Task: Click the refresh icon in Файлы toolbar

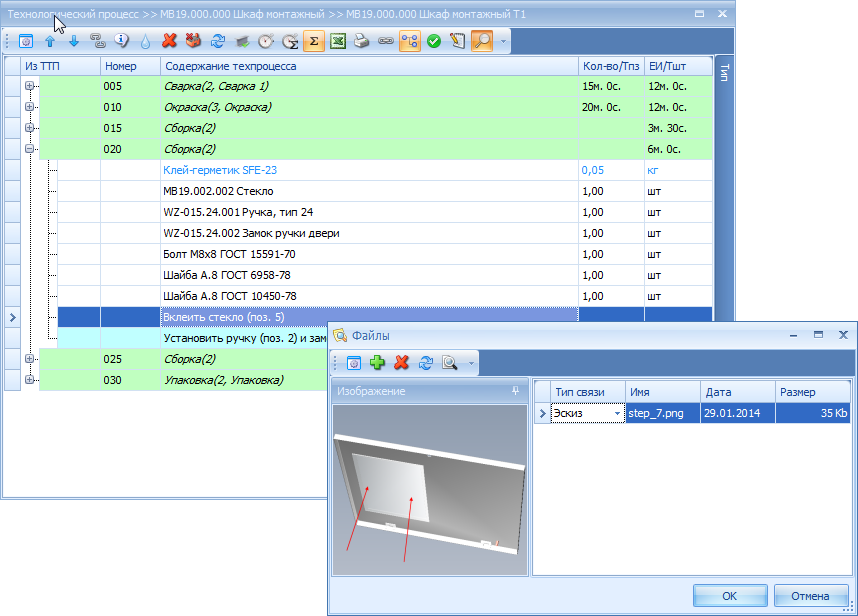Action: [426, 363]
